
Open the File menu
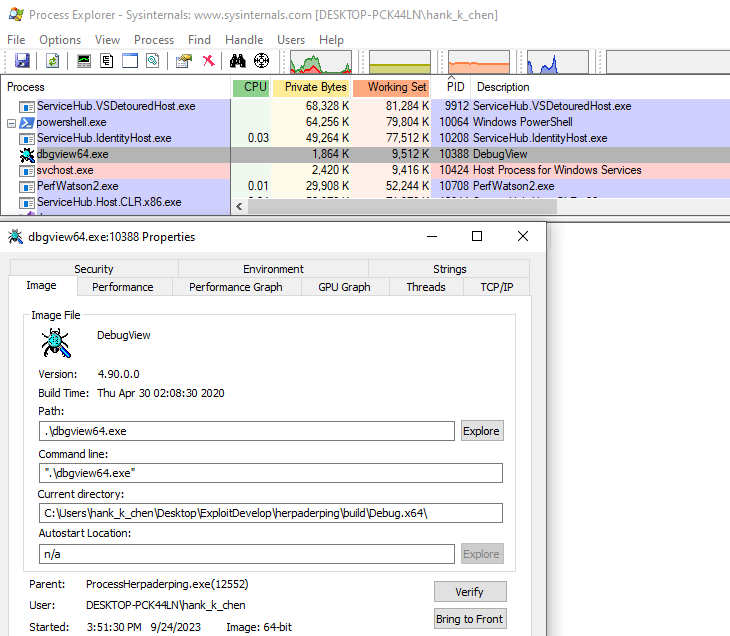(x=16, y=40)
